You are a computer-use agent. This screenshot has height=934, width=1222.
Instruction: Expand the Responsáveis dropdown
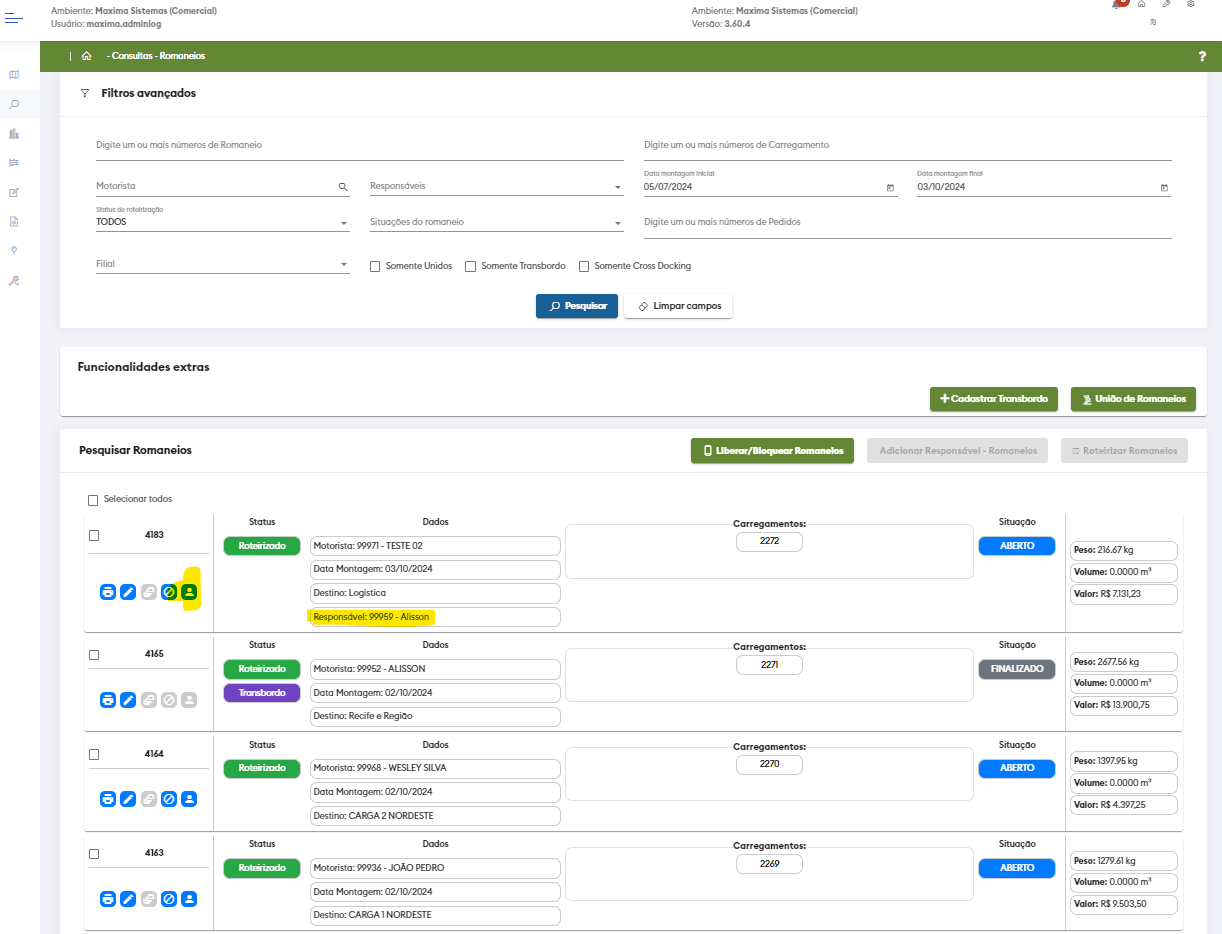pos(496,187)
